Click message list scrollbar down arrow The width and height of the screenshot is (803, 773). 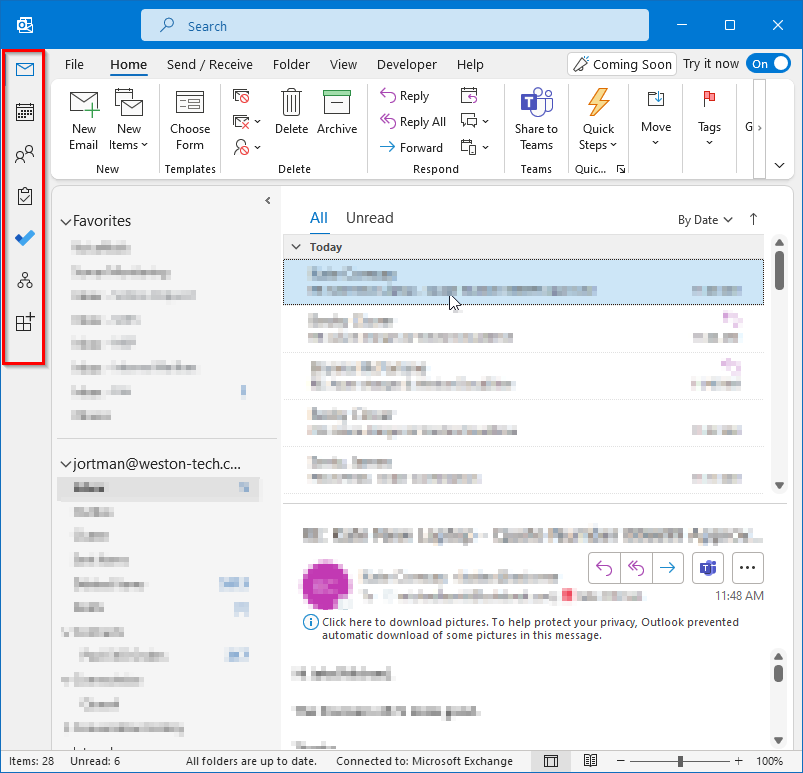click(779, 485)
